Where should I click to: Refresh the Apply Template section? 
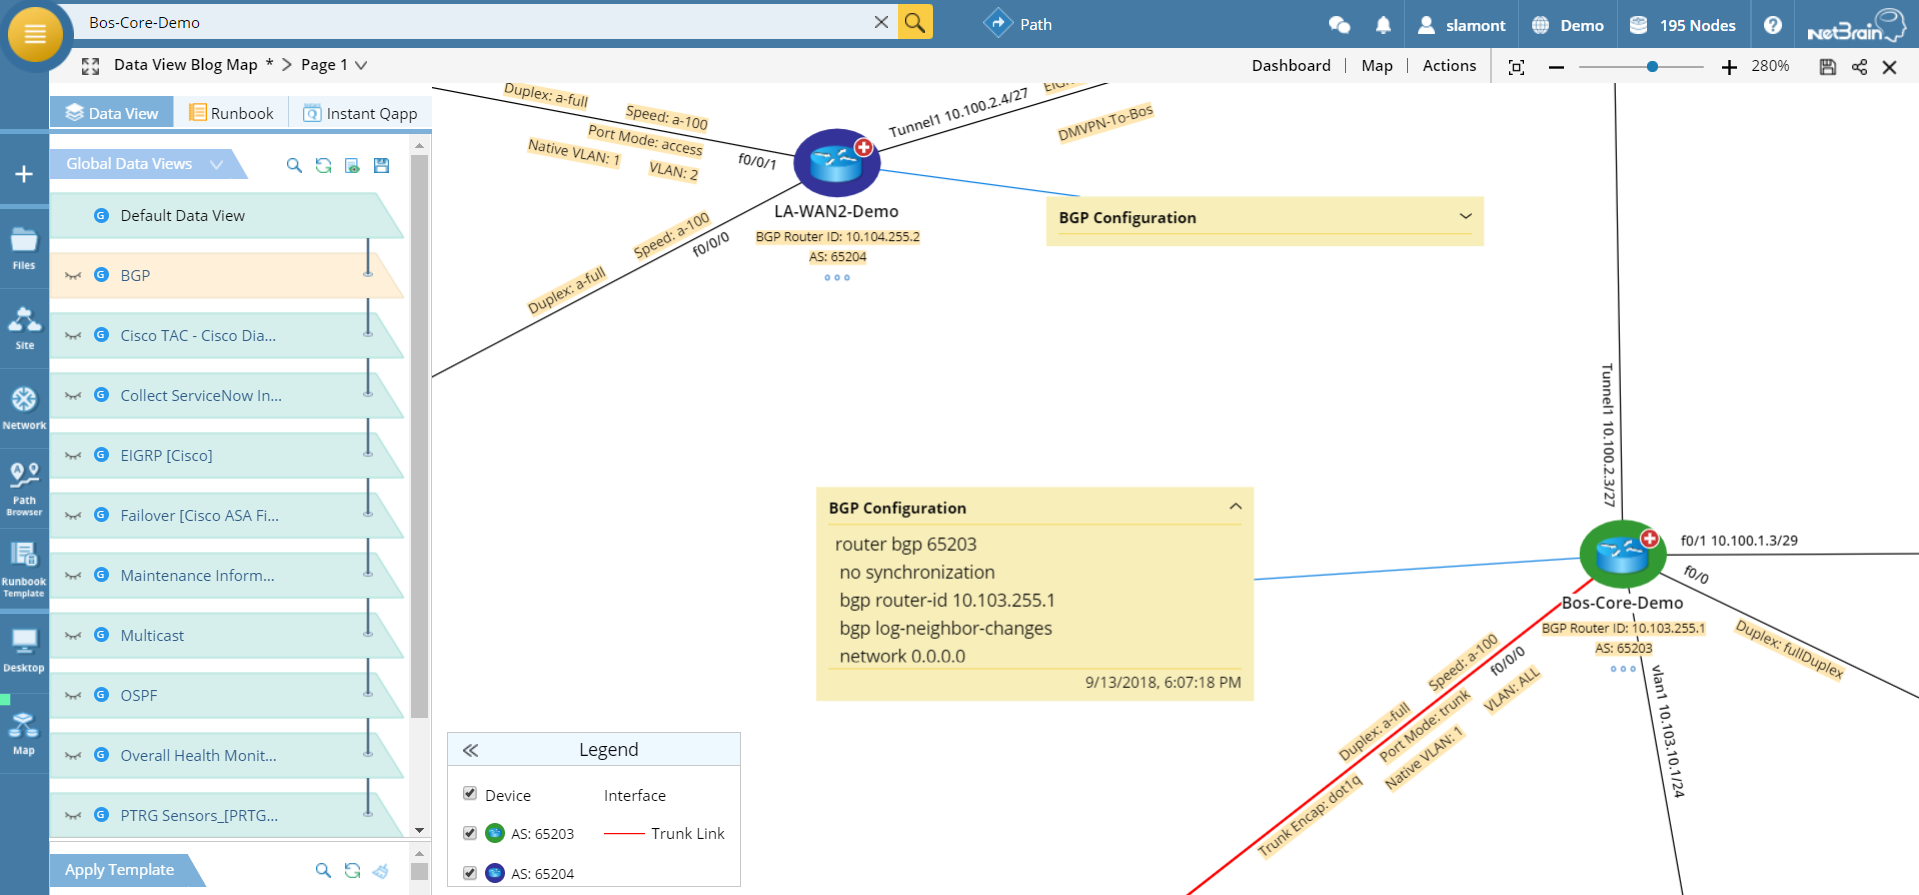(352, 870)
